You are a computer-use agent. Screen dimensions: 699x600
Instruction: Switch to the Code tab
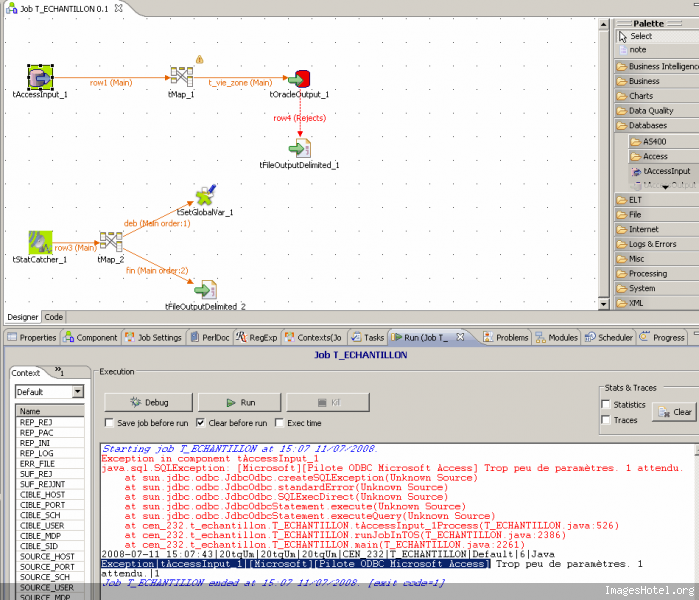click(54, 317)
